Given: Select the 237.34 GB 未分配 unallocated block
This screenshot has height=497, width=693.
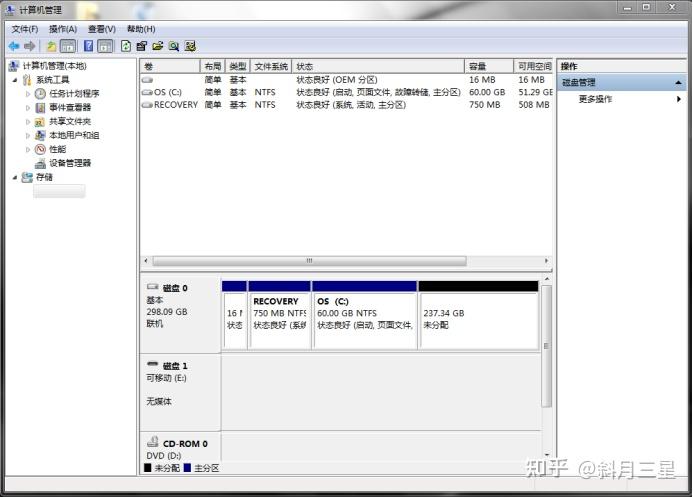Looking at the screenshot, I should tap(479, 315).
